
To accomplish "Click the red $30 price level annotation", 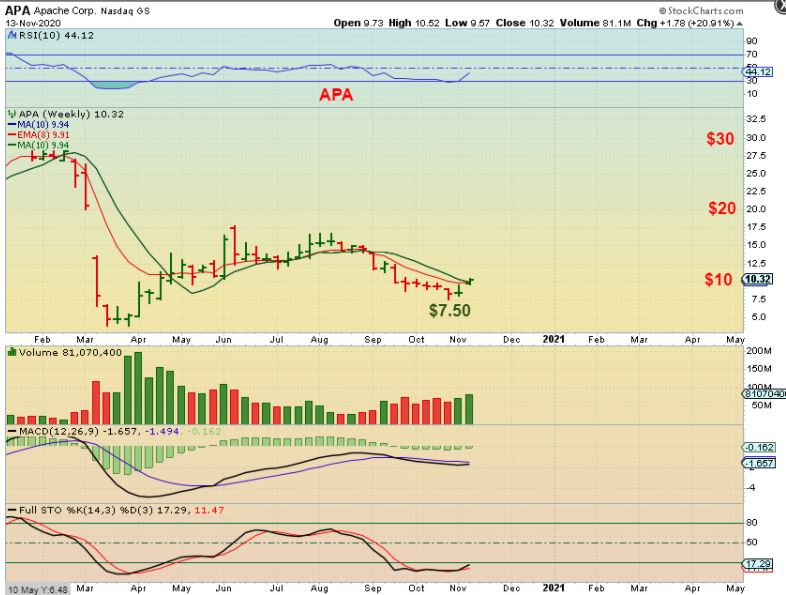I will point(720,139).
